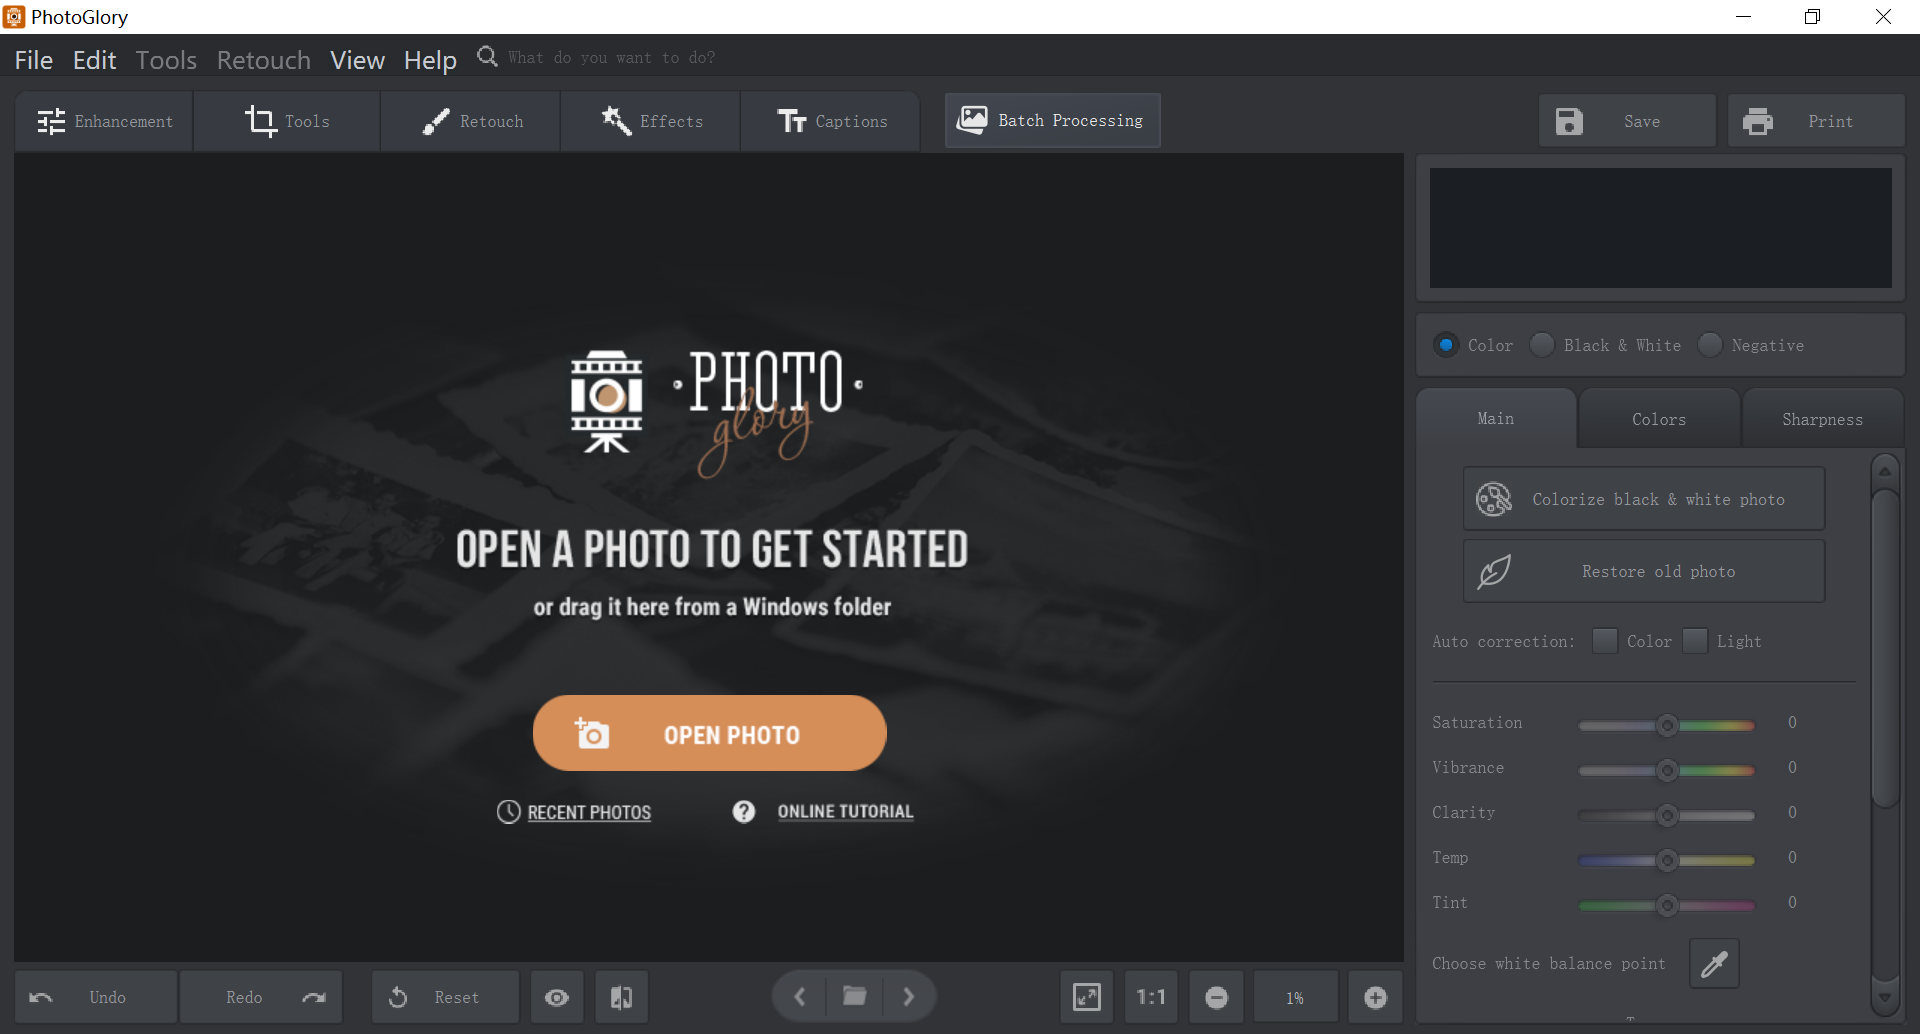This screenshot has width=1920, height=1034.
Task: Open the Captions tab
Action: click(x=831, y=121)
